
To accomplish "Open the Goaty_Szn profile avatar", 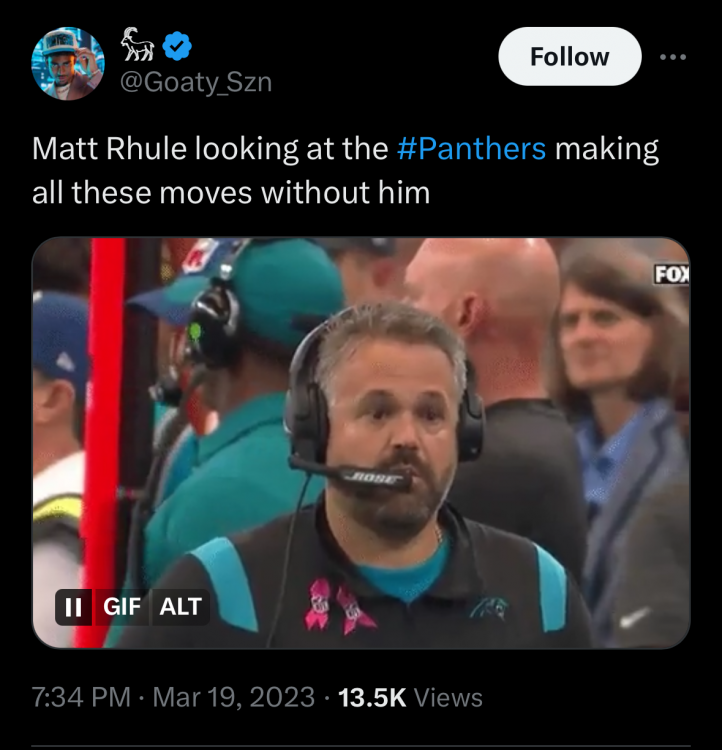I will coord(68,64).
